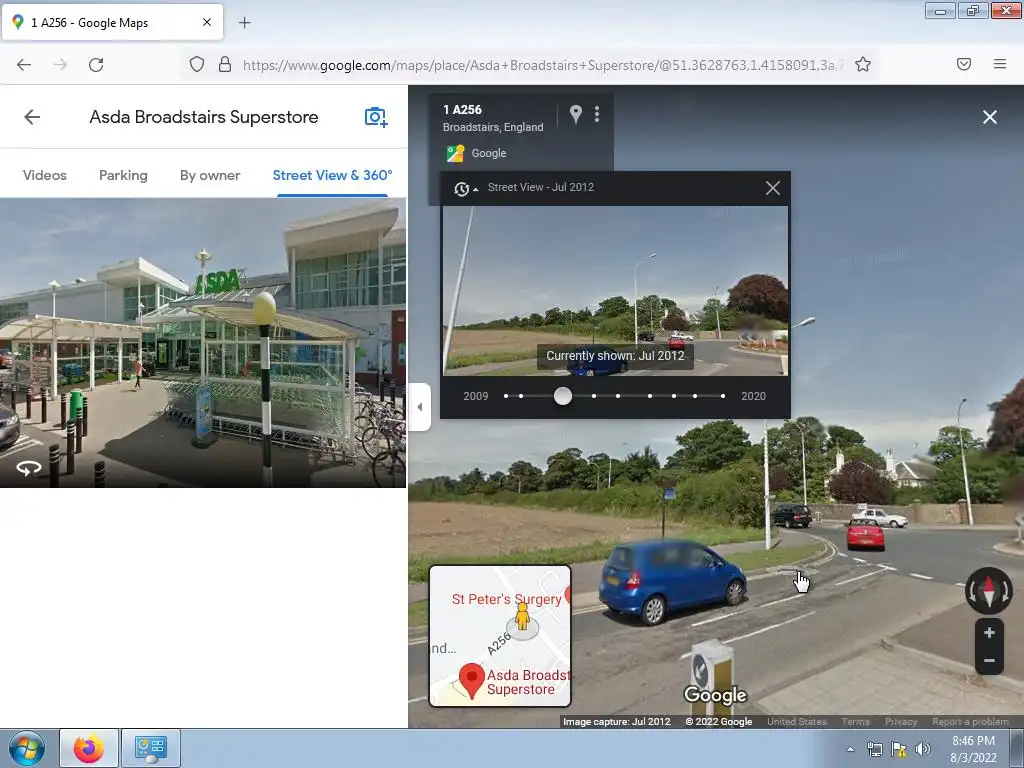Click the taskbar clock showing 8:46 PM

tap(973, 749)
